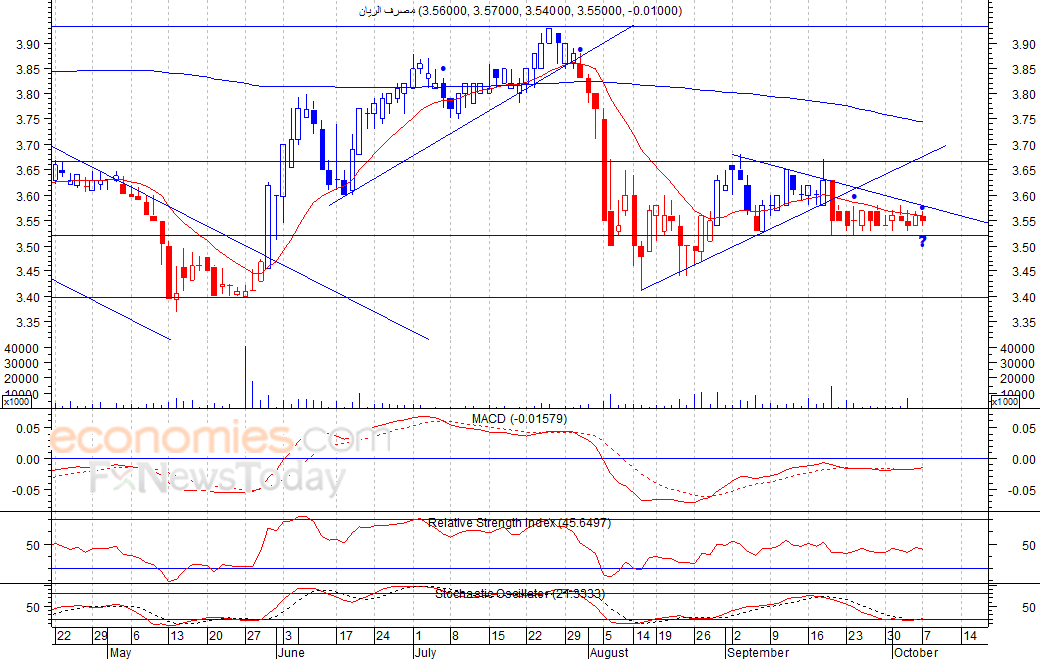Click date label 26 in August
This screenshot has height=659, width=1040.
point(703,636)
